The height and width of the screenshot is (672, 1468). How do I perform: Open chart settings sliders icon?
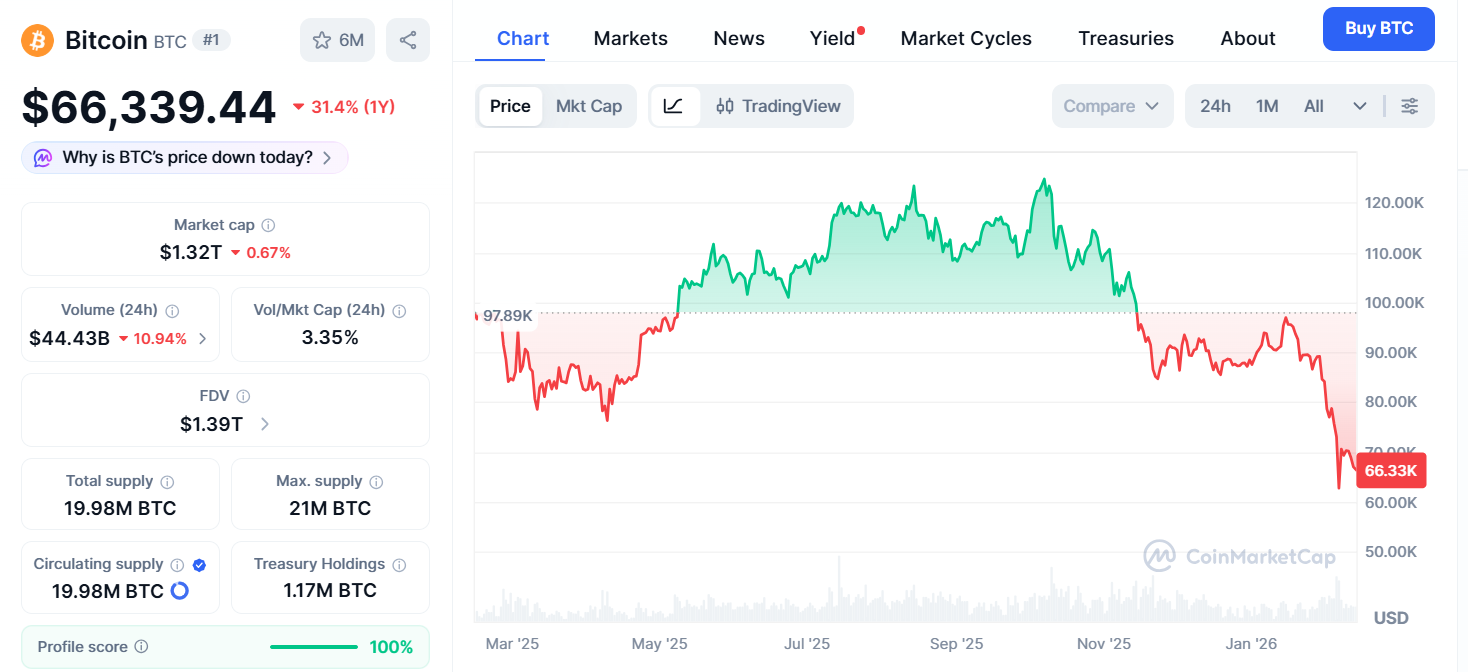click(x=1409, y=106)
